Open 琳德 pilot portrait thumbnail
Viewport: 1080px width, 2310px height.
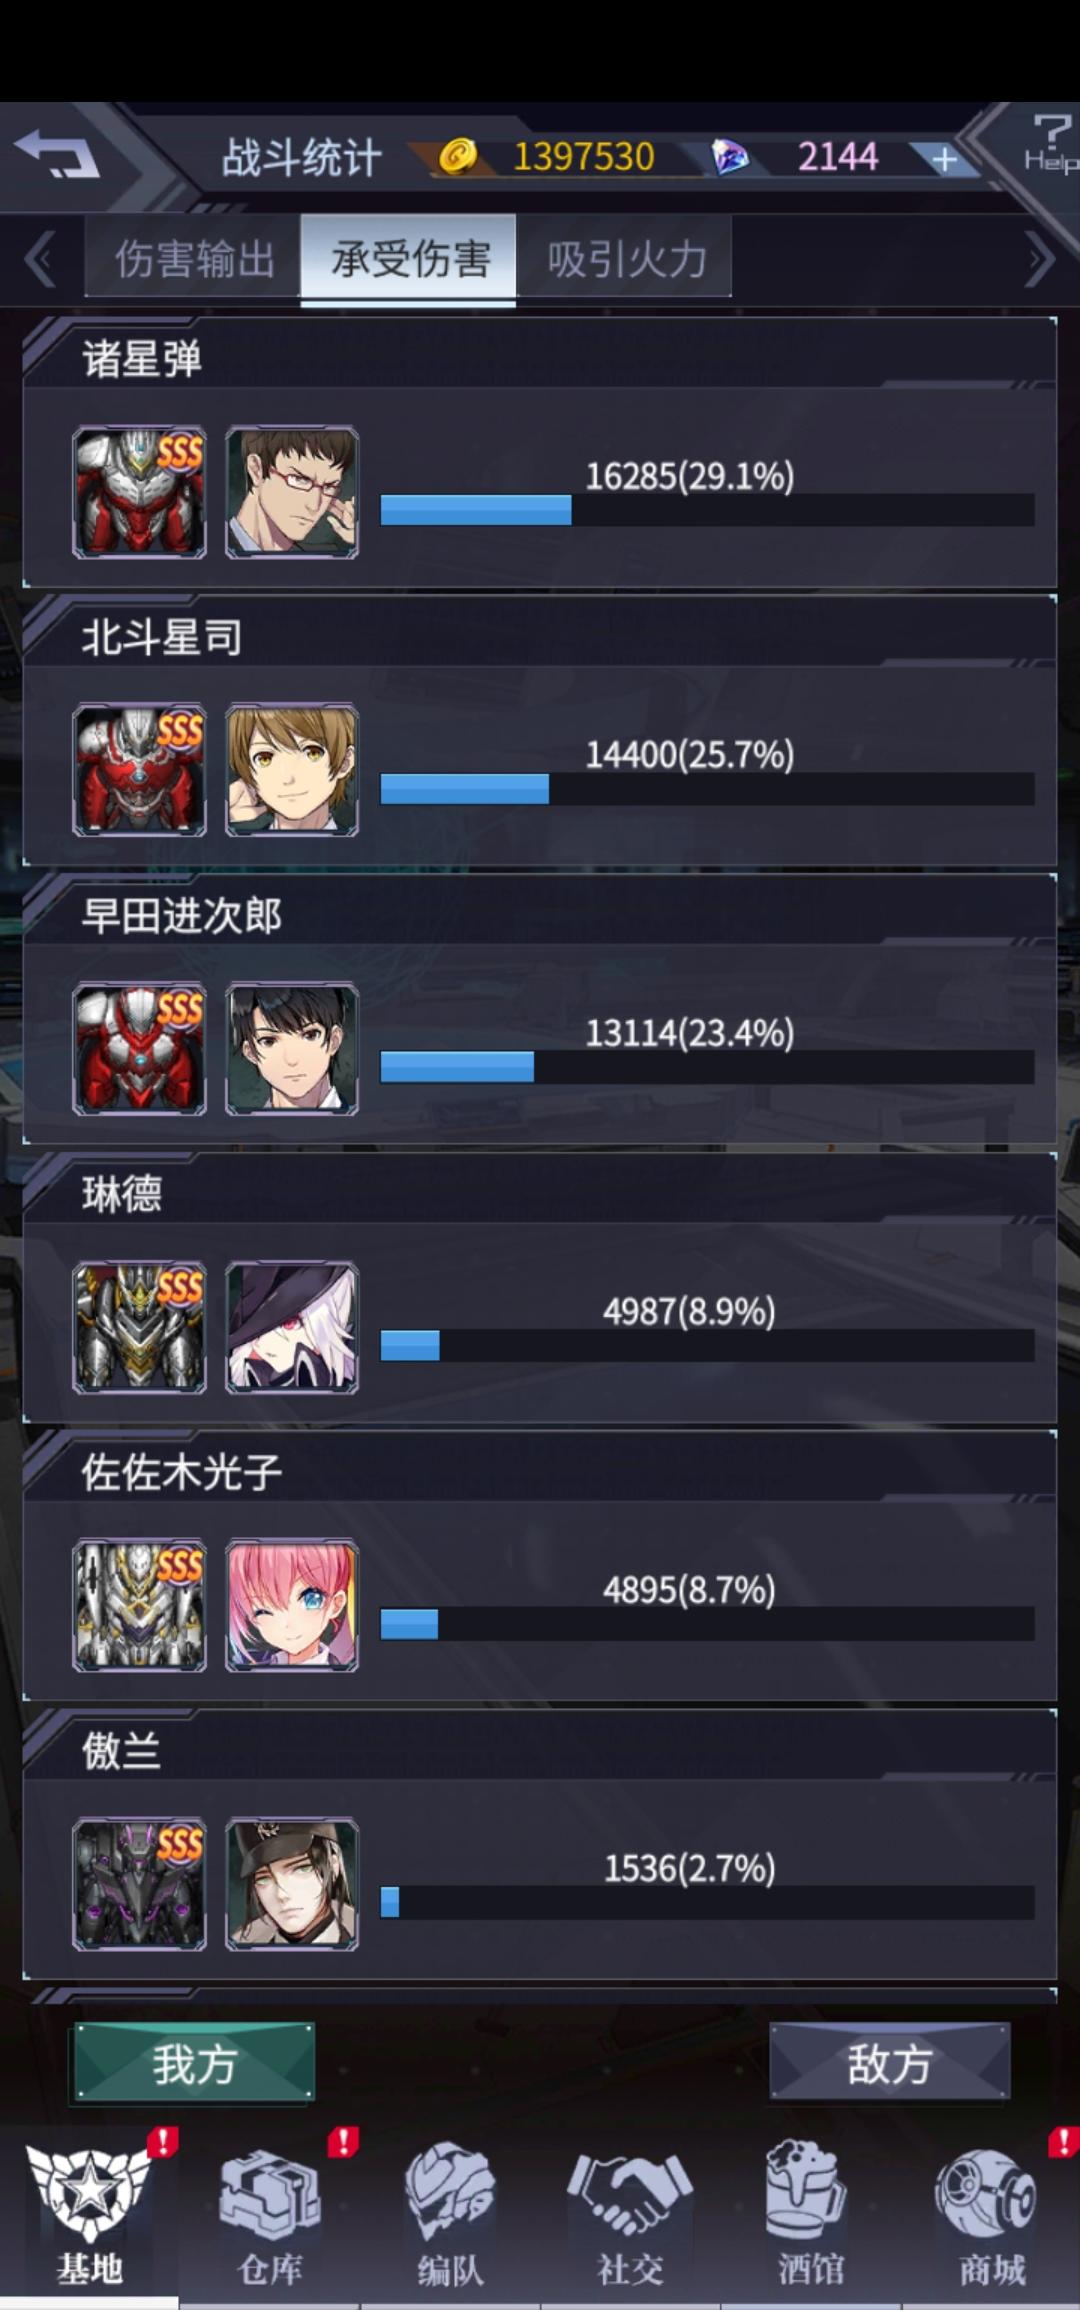[292, 1327]
